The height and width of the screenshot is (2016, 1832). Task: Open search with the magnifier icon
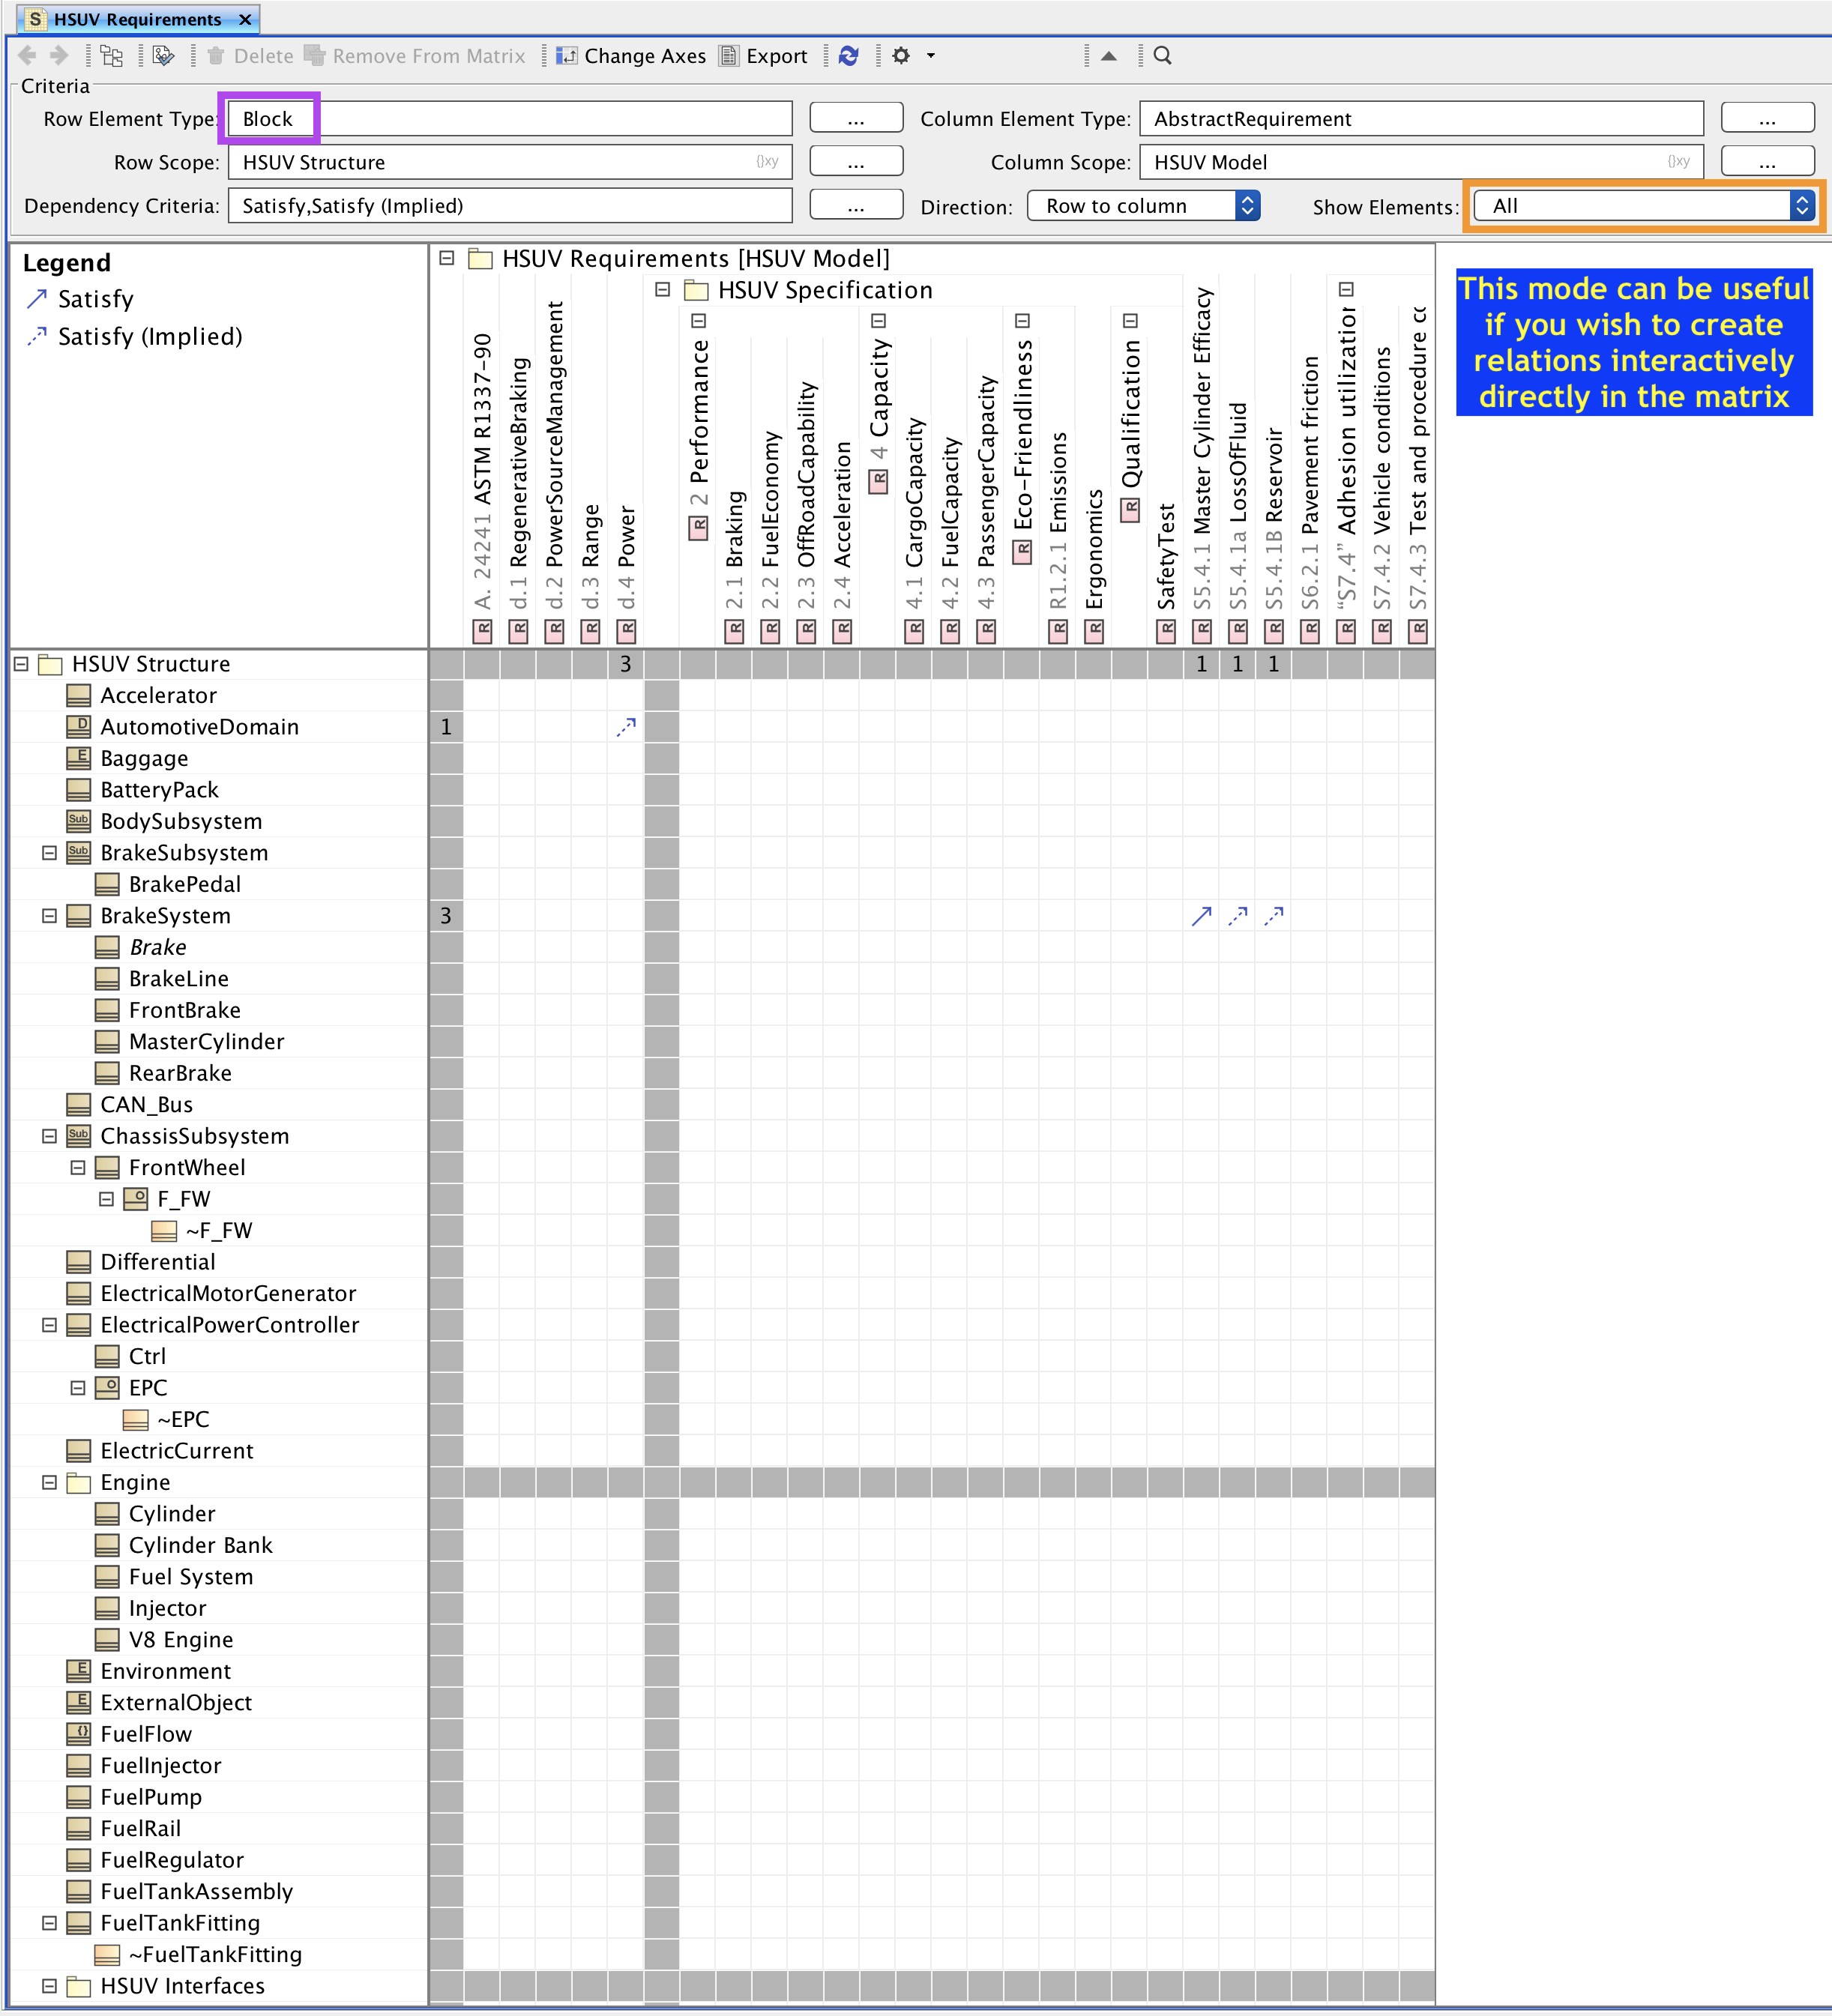pos(1161,56)
